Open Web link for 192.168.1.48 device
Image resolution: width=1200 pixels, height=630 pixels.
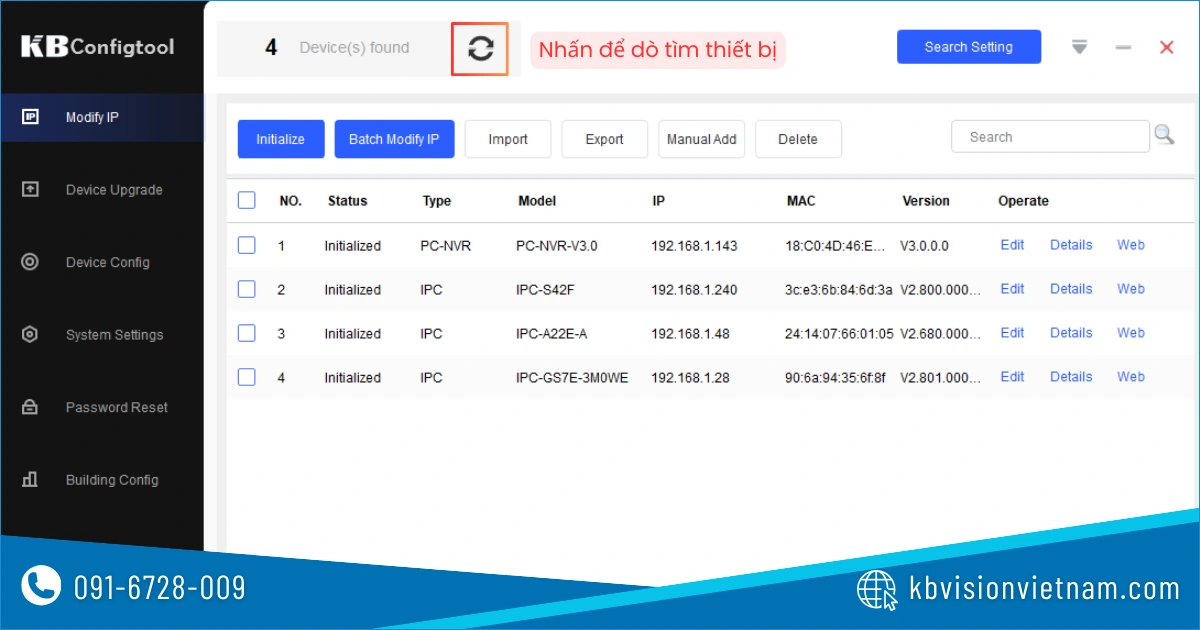click(x=1130, y=333)
